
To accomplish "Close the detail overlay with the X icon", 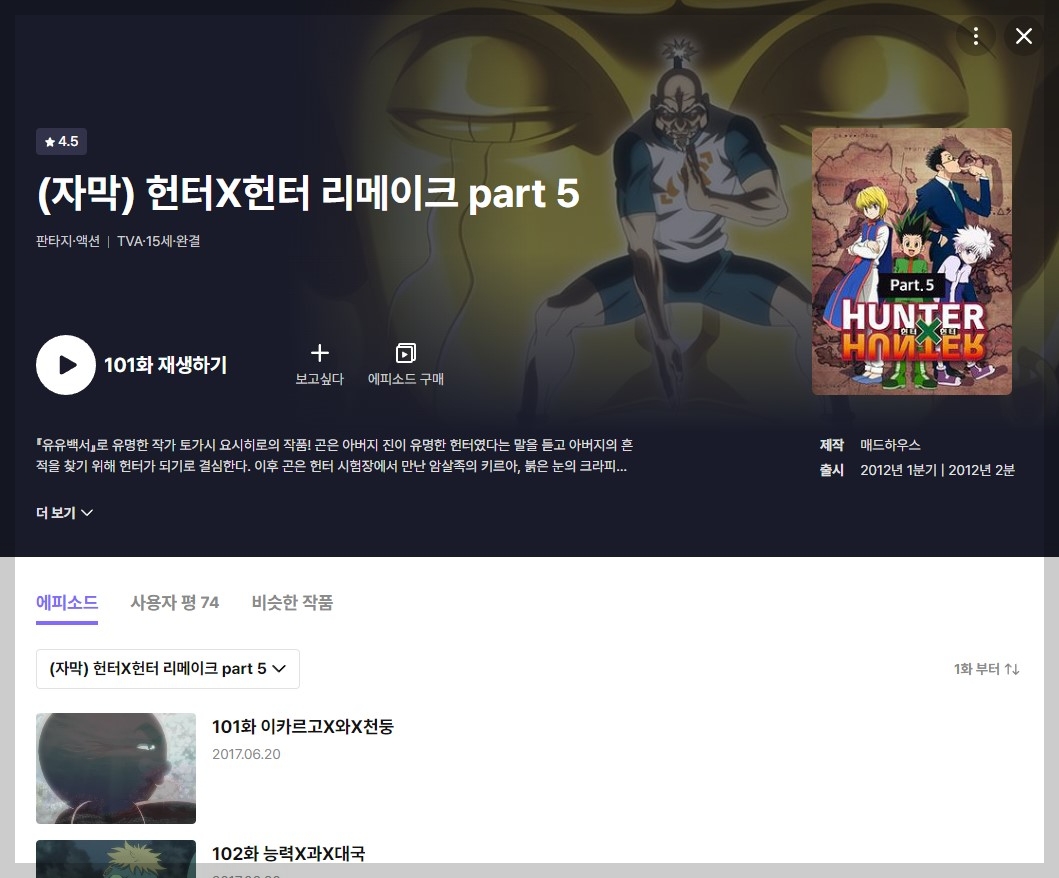I will pos(1023,36).
